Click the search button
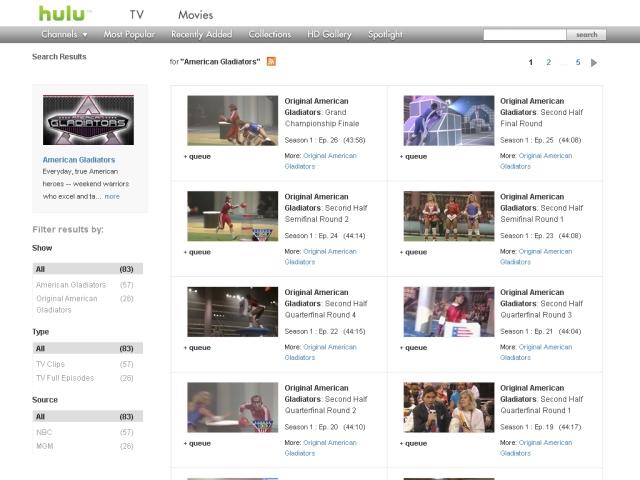The width and height of the screenshot is (640, 480). [587, 35]
